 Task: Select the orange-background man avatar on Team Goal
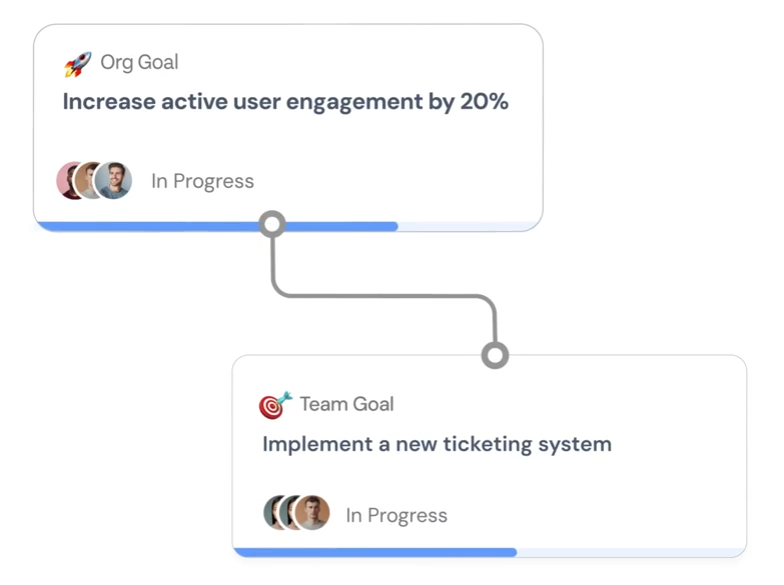click(x=313, y=513)
